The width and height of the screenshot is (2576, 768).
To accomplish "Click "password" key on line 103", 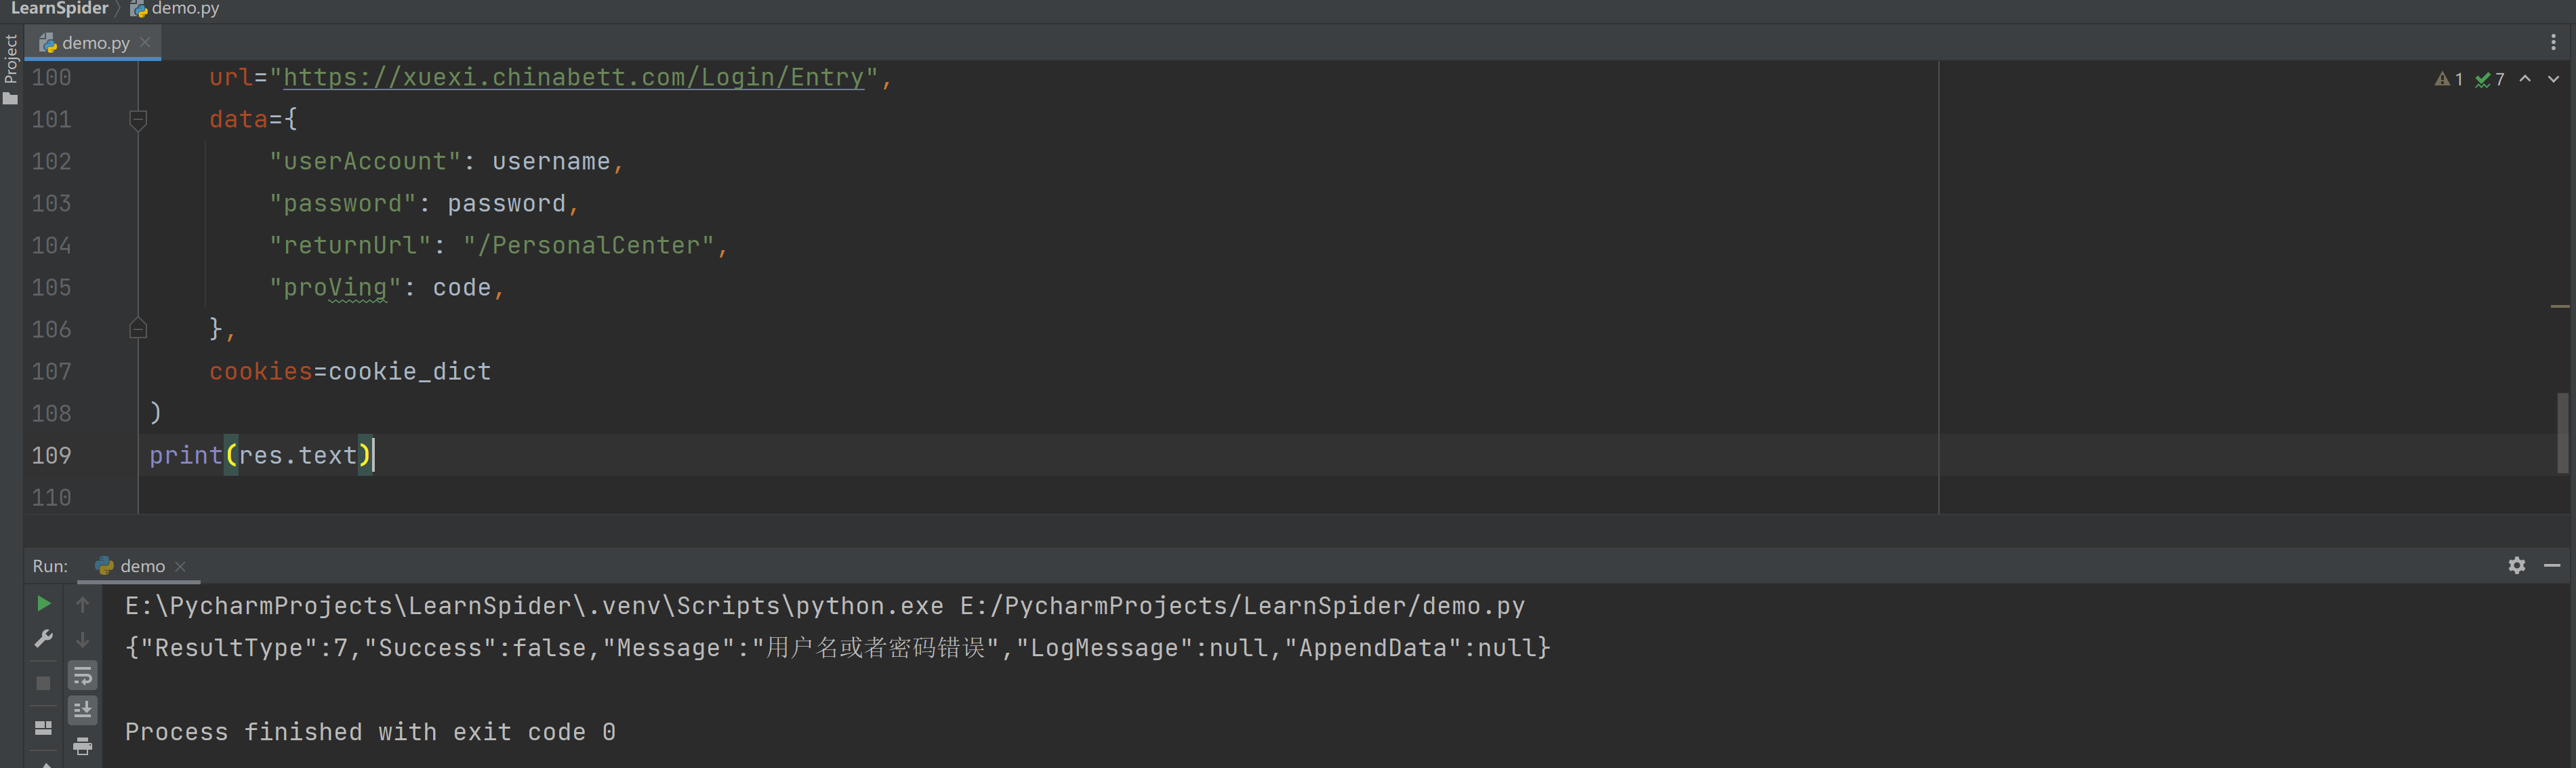I will (342, 204).
